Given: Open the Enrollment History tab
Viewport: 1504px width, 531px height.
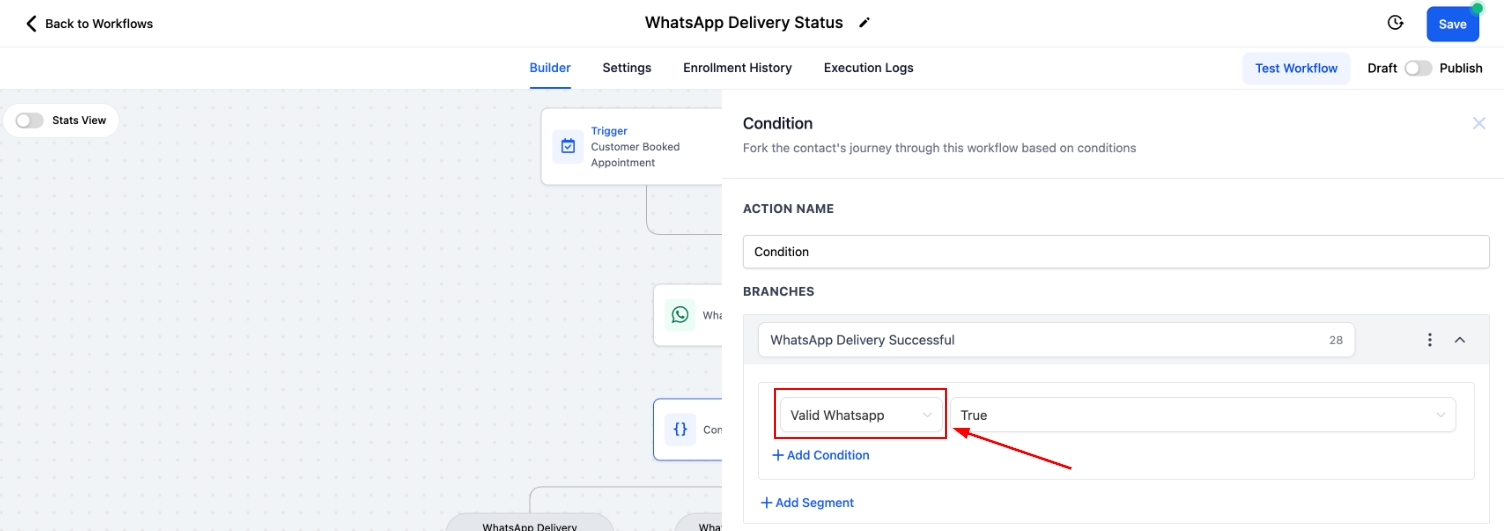Looking at the screenshot, I should pyautogui.click(x=737, y=68).
